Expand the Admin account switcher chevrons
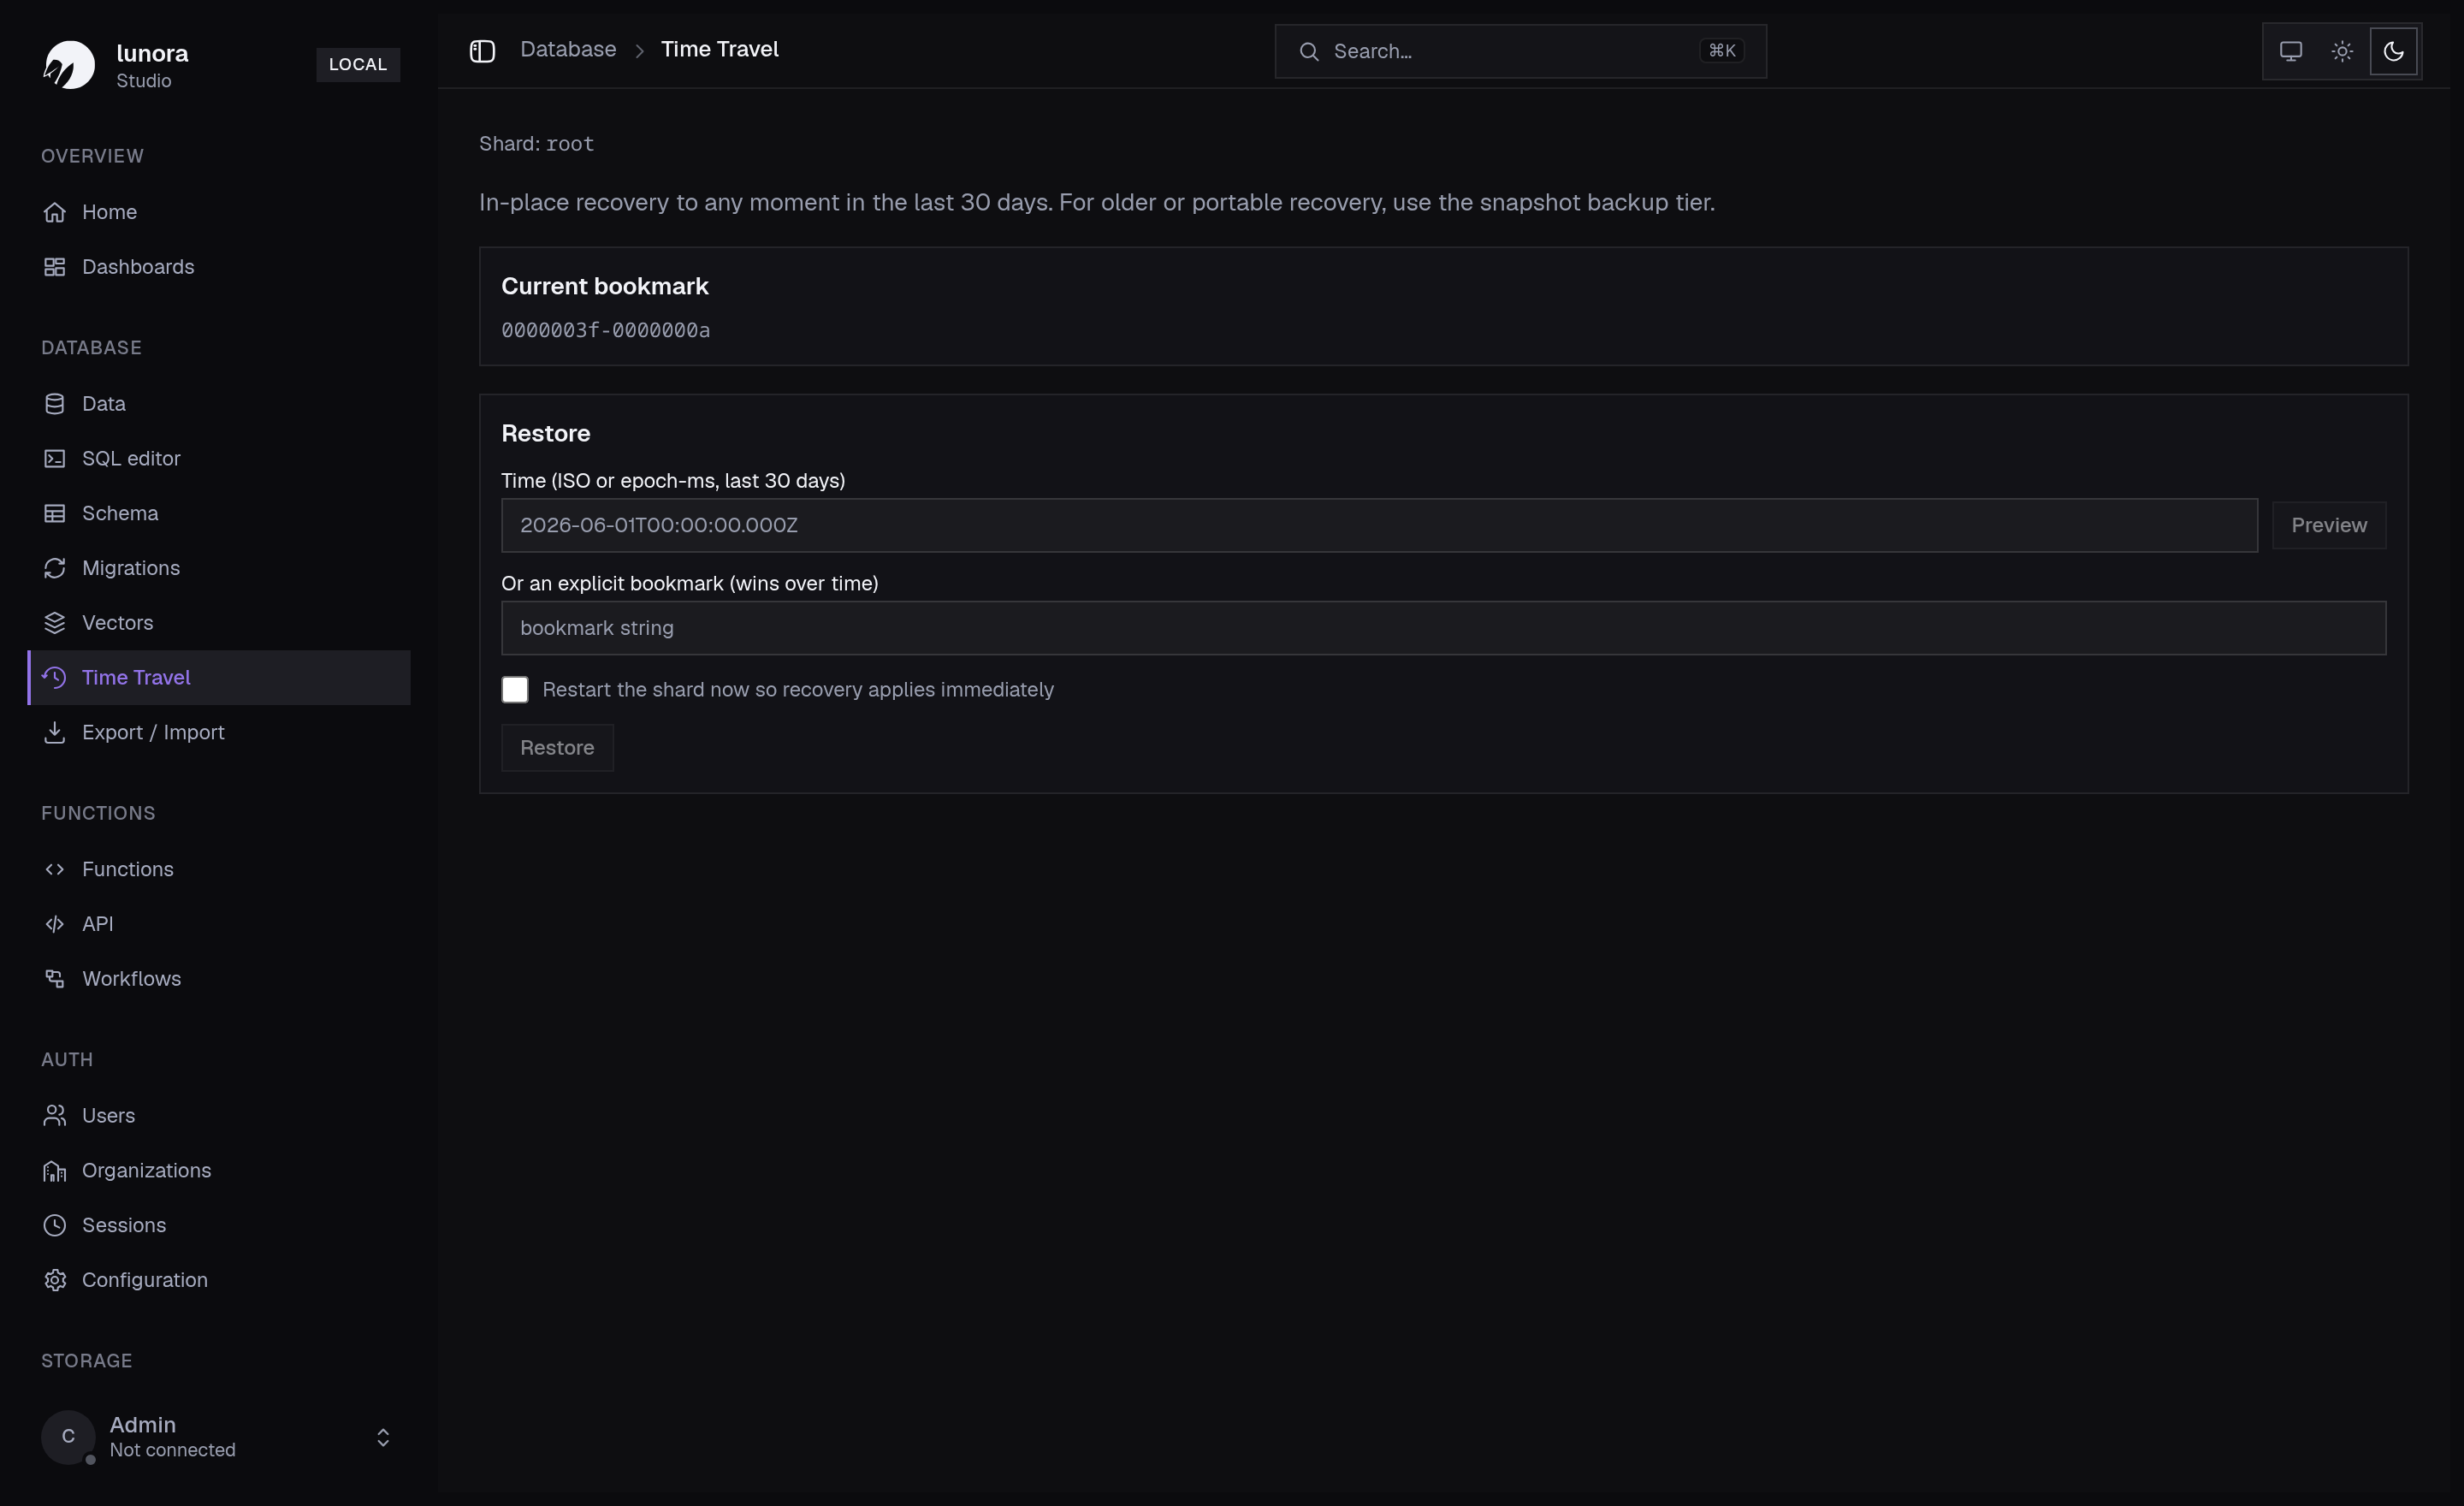This screenshot has height=1506, width=2464. click(x=383, y=1438)
